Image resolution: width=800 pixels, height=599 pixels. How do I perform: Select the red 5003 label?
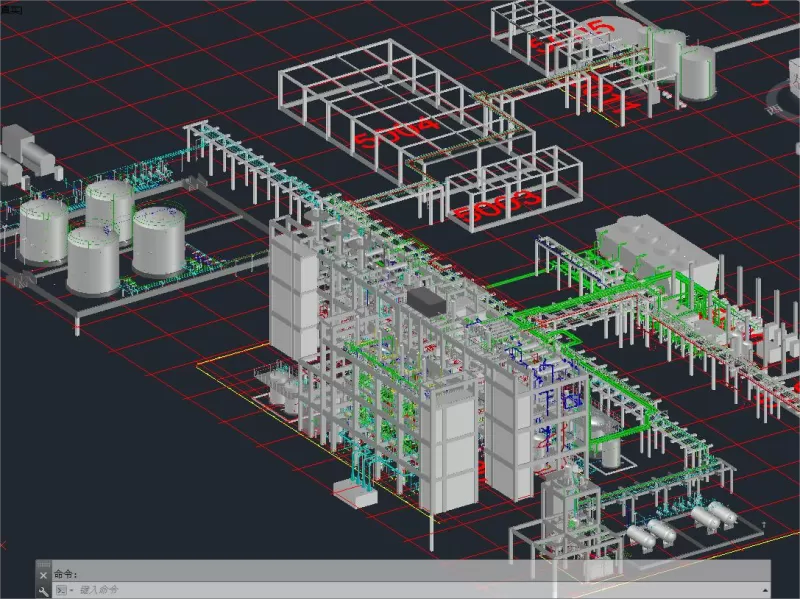click(x=497, y=205)
